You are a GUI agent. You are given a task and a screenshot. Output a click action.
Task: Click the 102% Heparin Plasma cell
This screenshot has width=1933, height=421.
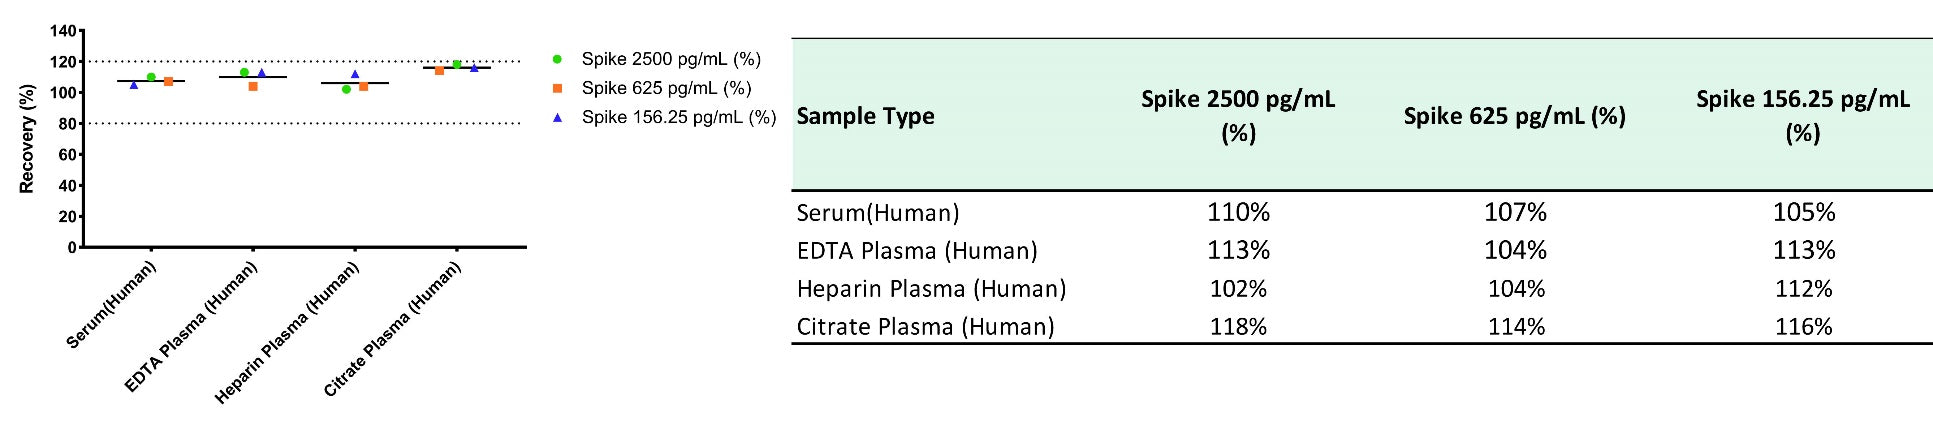1238,288
